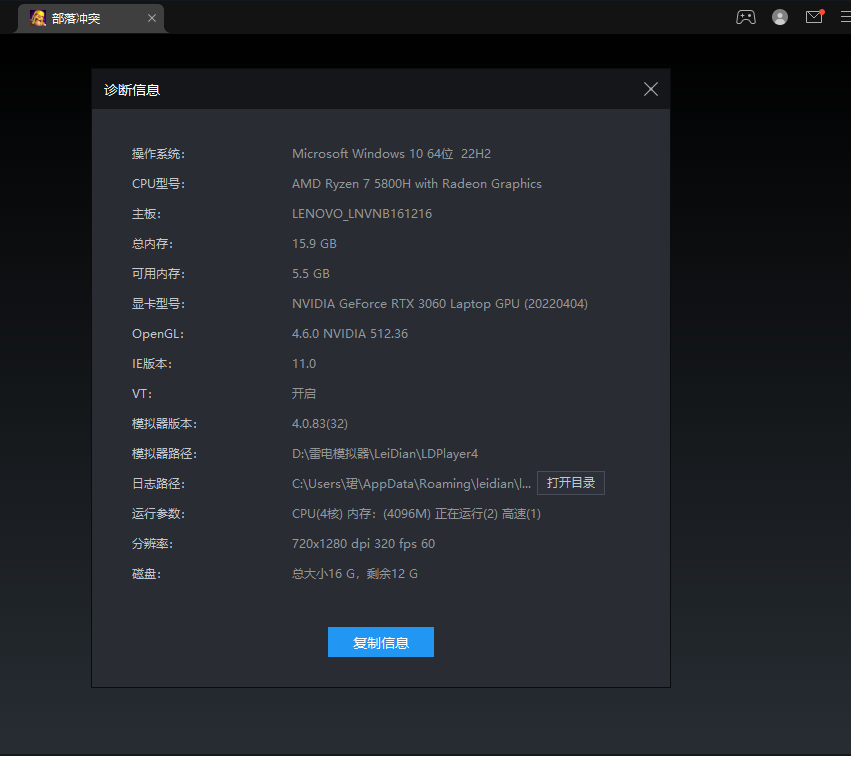Click the 诊断信息 dialog title

[132, 90]
